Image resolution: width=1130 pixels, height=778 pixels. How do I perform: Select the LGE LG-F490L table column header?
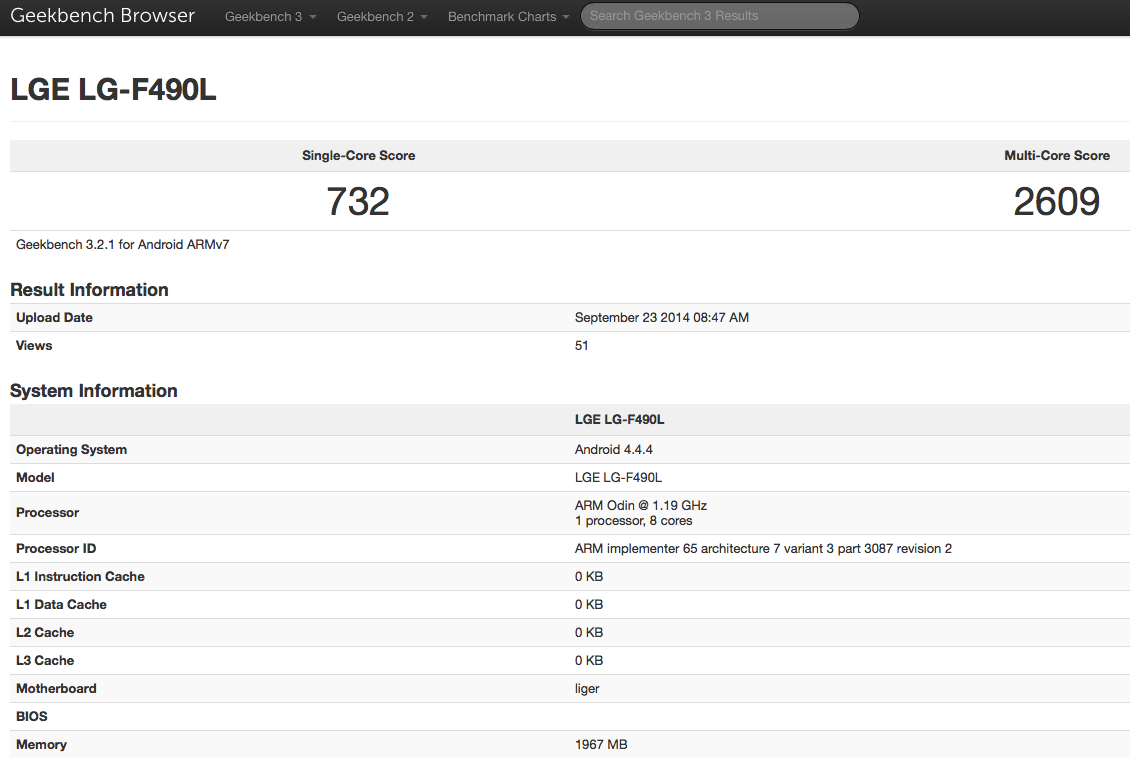point(619,419)
